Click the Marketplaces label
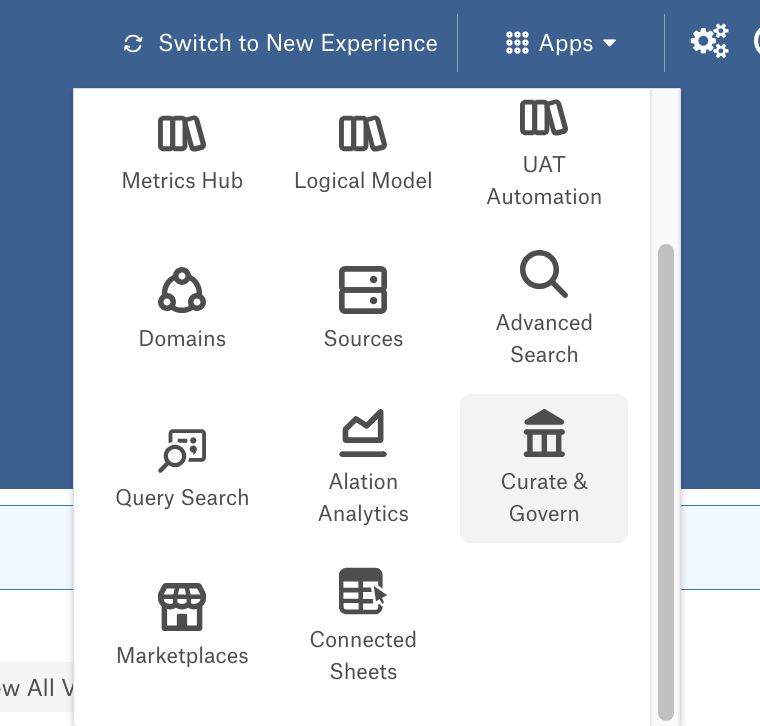760x726 pixels. [182, 656]
